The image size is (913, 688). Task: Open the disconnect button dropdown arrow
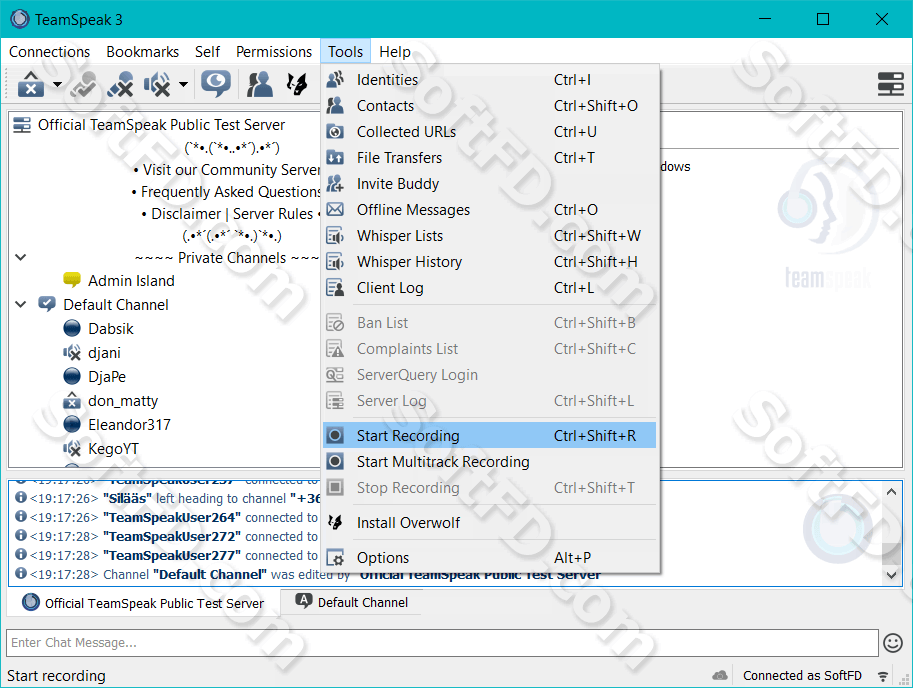click(57, 84)
